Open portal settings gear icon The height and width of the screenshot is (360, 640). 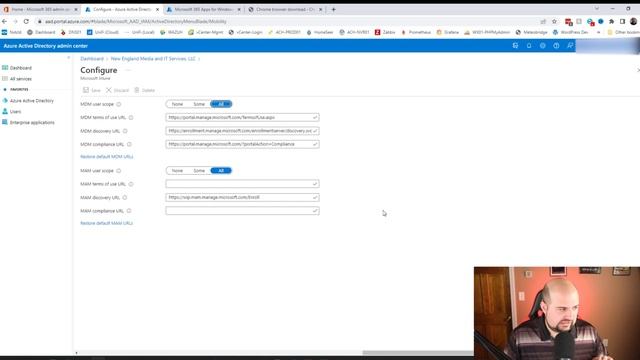point(542,46)
